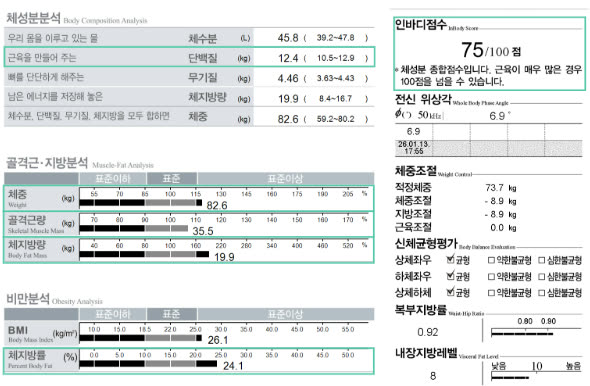Check 균형 box for 상체좌우
590x386 pixels.
pos(450,260)
